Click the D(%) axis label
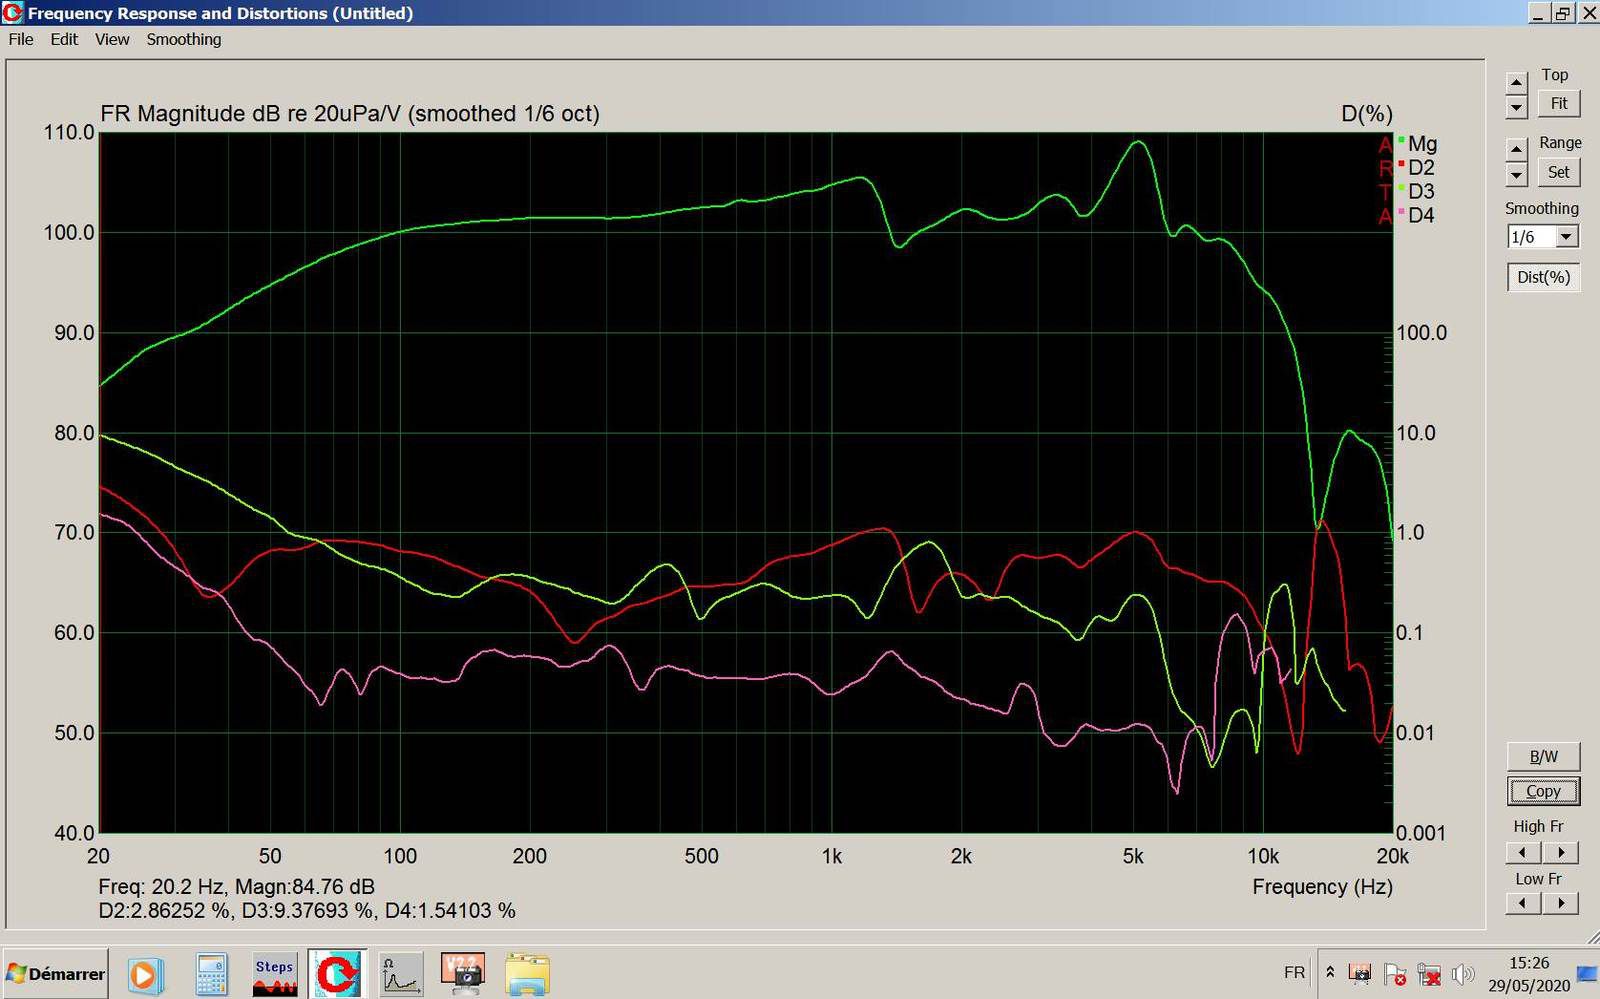1600x999 pixels. click(1366, 114)
